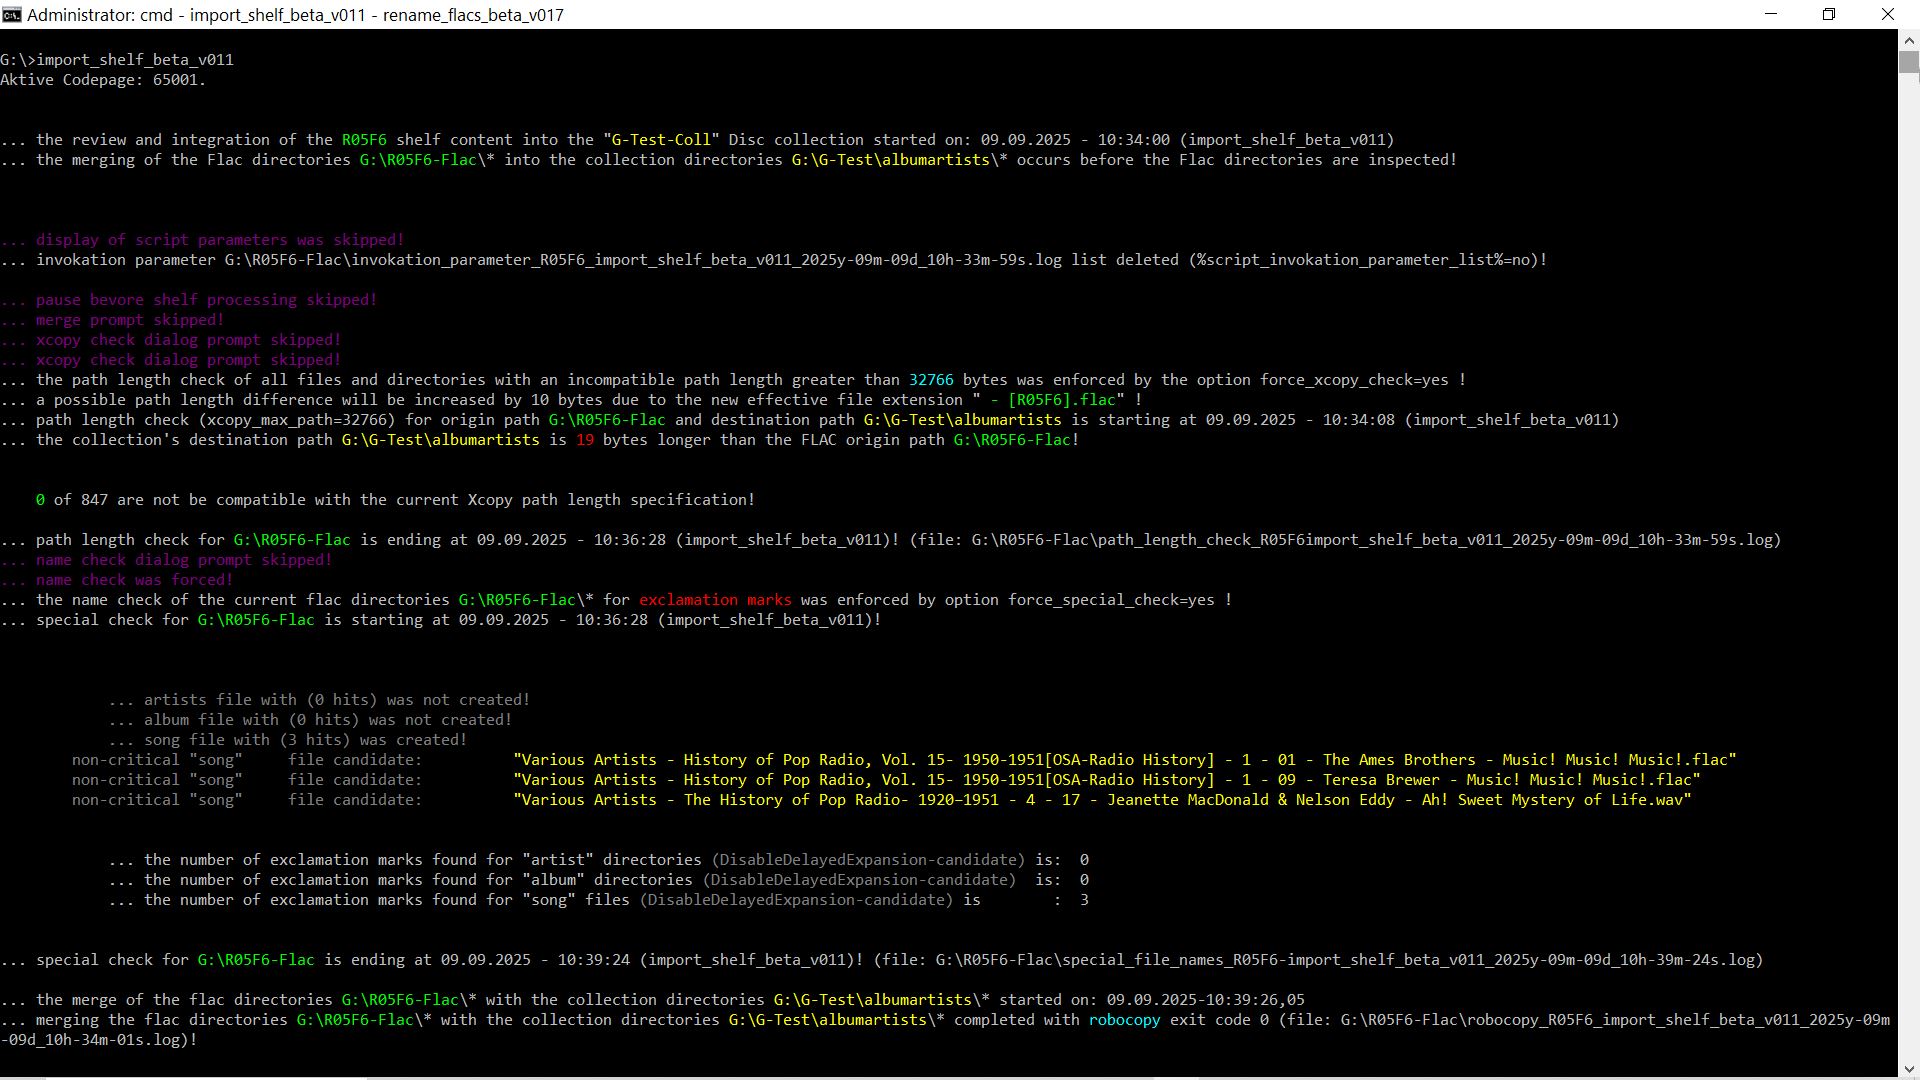Click the red "exclamation marks" text
1920x1080 pixels.
pyautogui.click(x=715, y=600)
